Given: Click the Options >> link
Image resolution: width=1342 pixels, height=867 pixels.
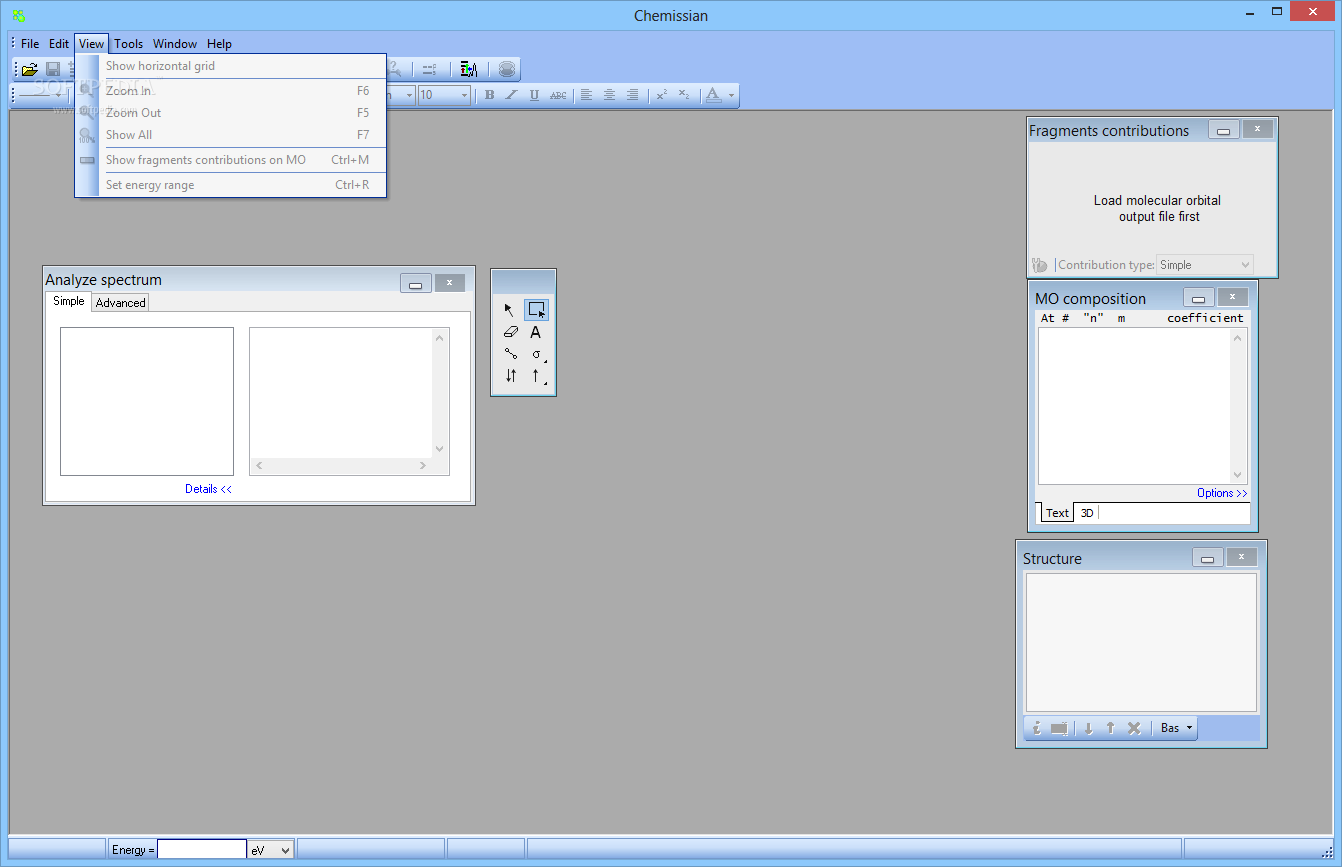Looking at the screenshot, I should click(1222, 493).
